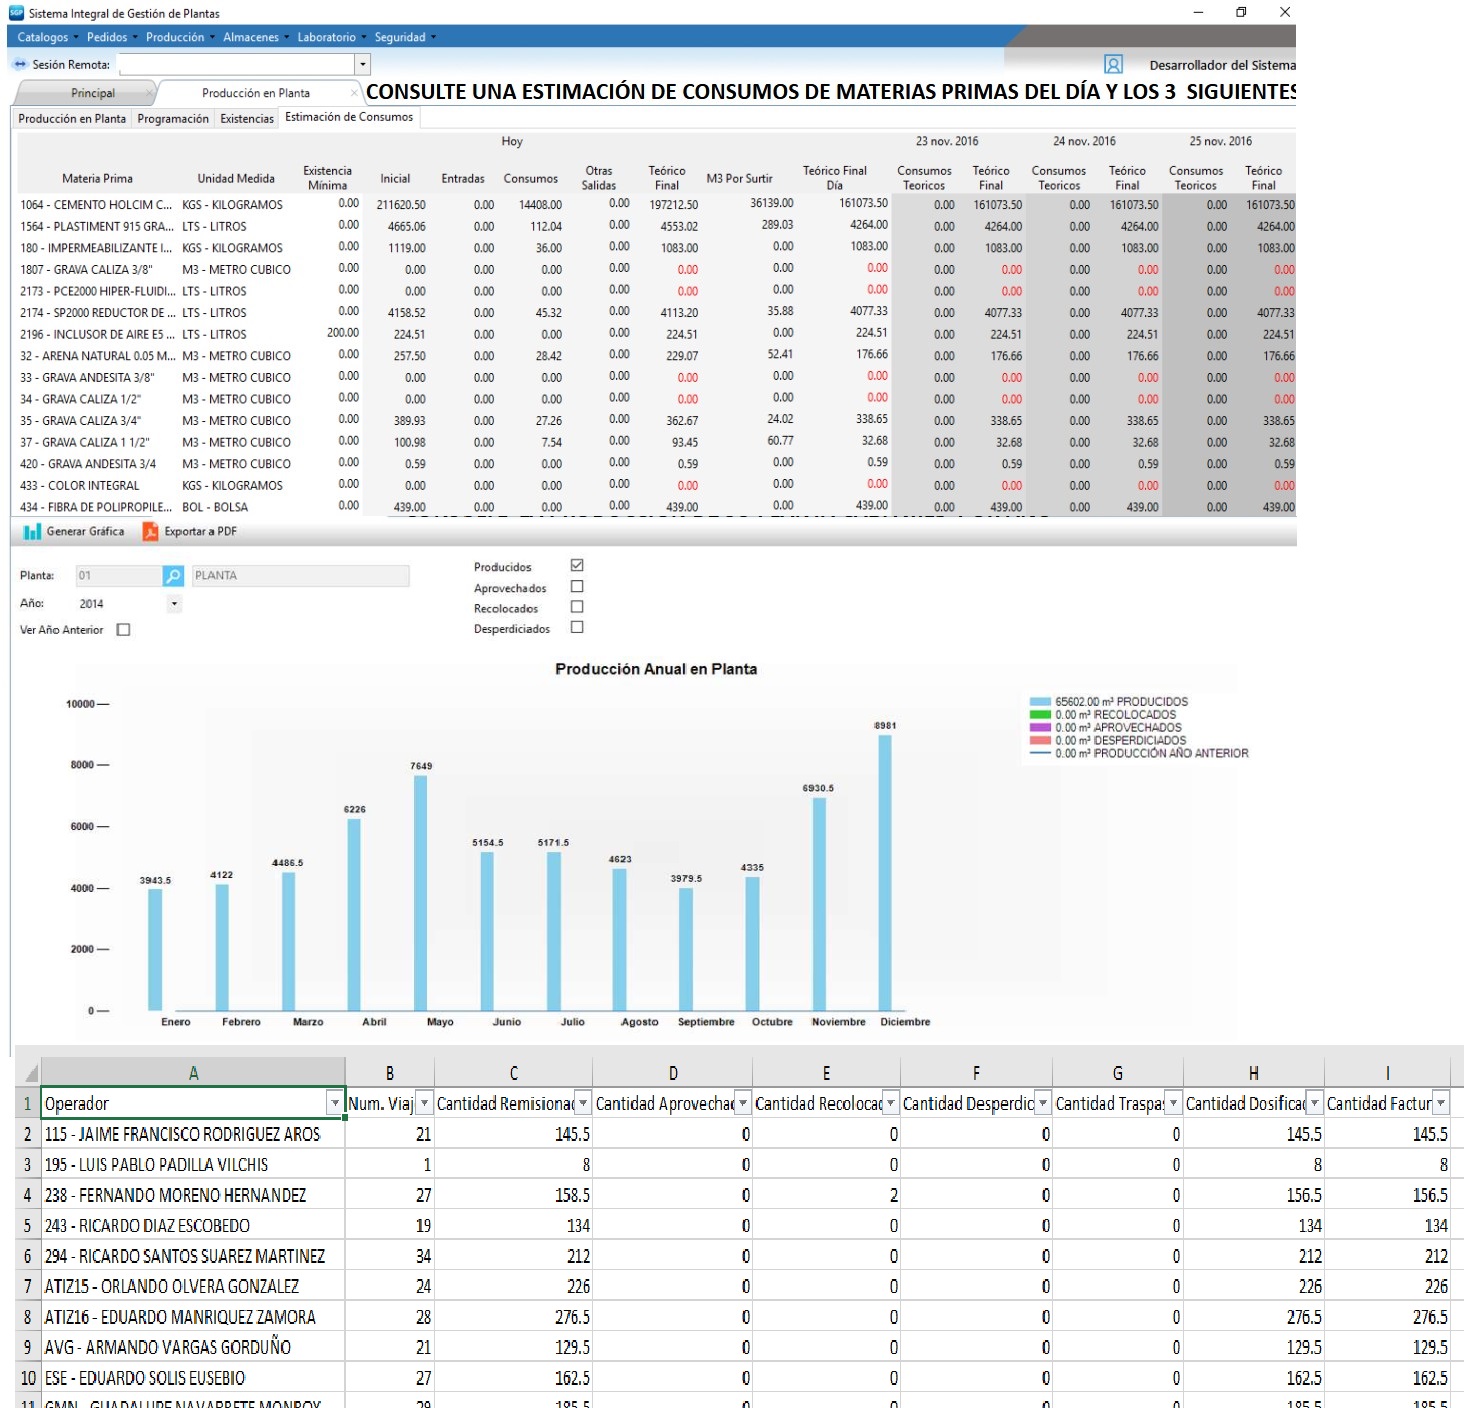Viewport: 1464px width, 1408px height.
Task: Click the Exportar a PDF icon
Action: tap(151, 532)
